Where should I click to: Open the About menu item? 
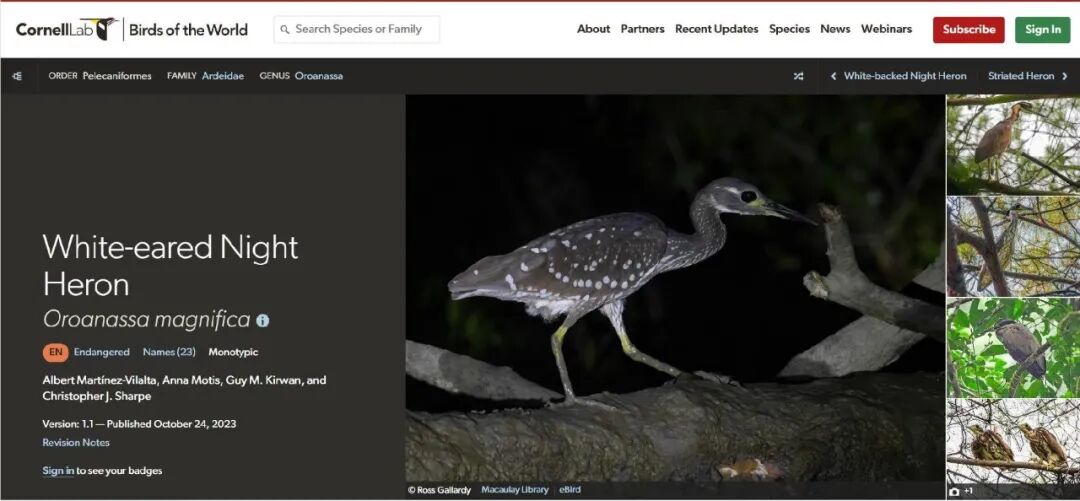[x=593, y=29]
